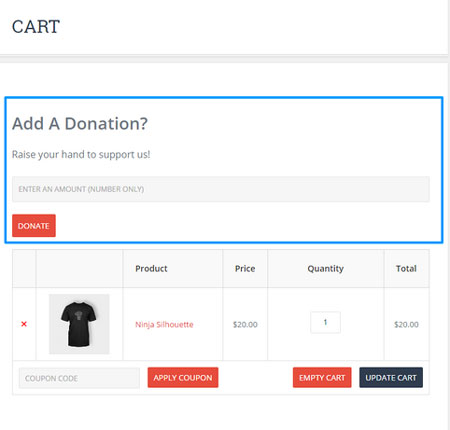Click the Price column header
Image resolution: width=450 pixels, height=430 pixels.
pos(245,269)
